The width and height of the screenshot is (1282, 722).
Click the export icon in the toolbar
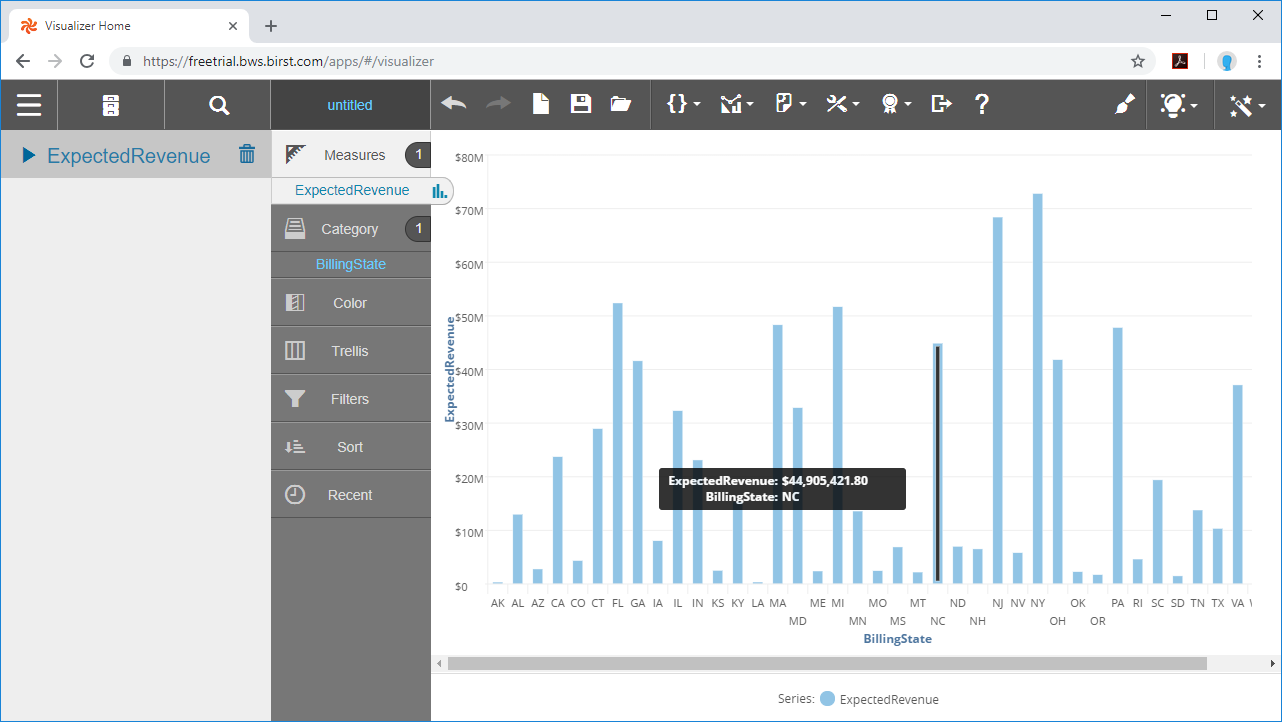coord(938,103)
